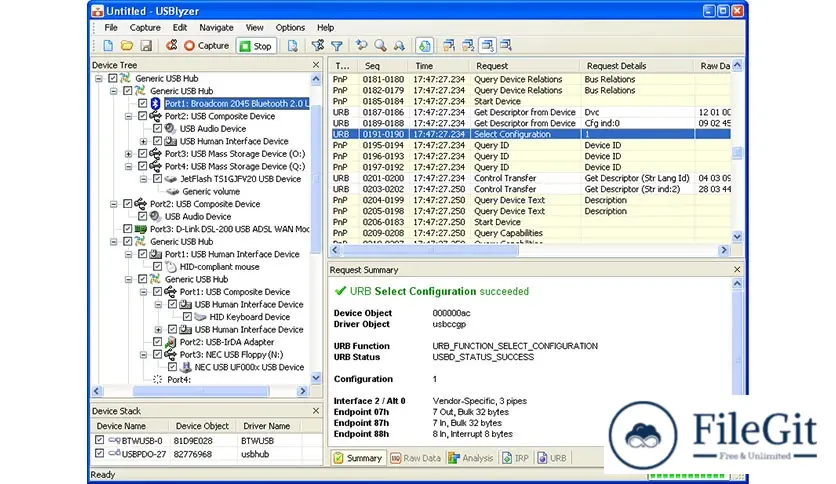Uncheck Port1 Broadcom 2045 Bluetooth checkbox

pyautogui.click(x=142, y=103)
